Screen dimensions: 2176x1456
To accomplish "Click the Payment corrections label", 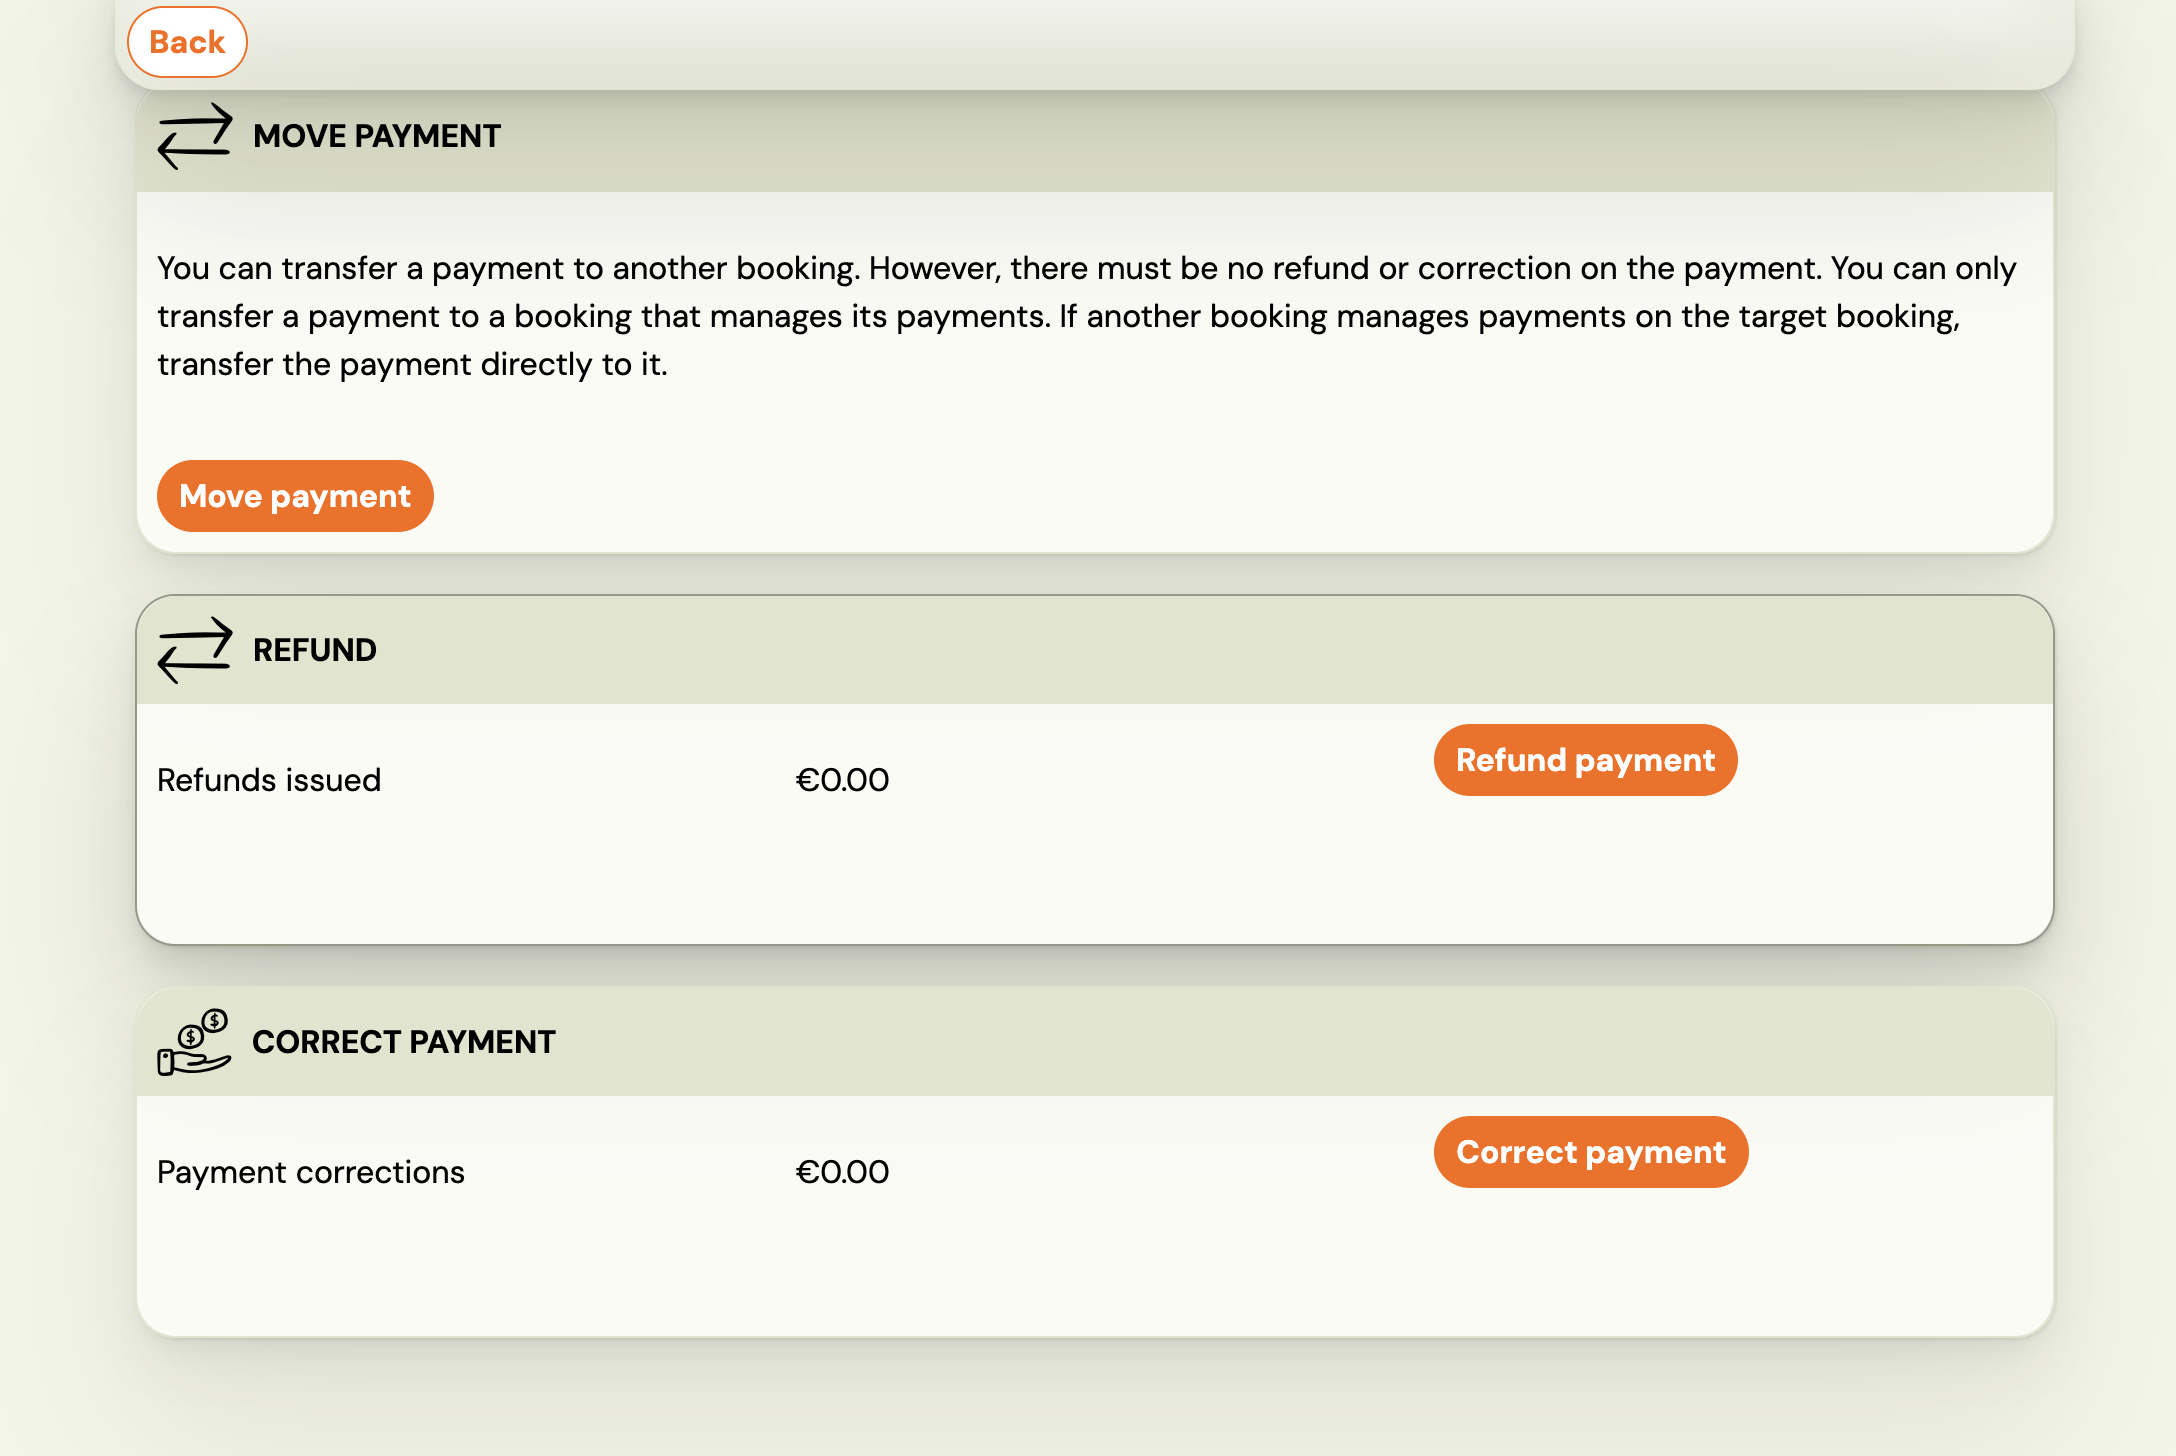I will (310, 1171).
